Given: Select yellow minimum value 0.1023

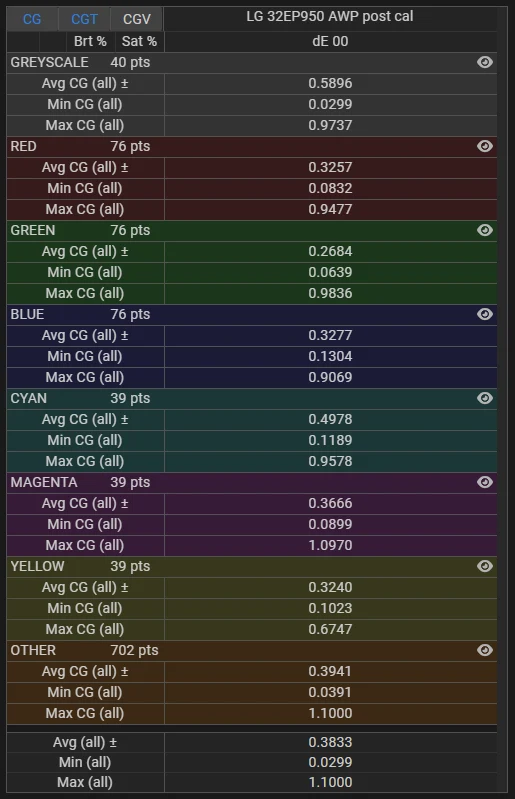Looking at the screenshot, I should tap(330, 608).
